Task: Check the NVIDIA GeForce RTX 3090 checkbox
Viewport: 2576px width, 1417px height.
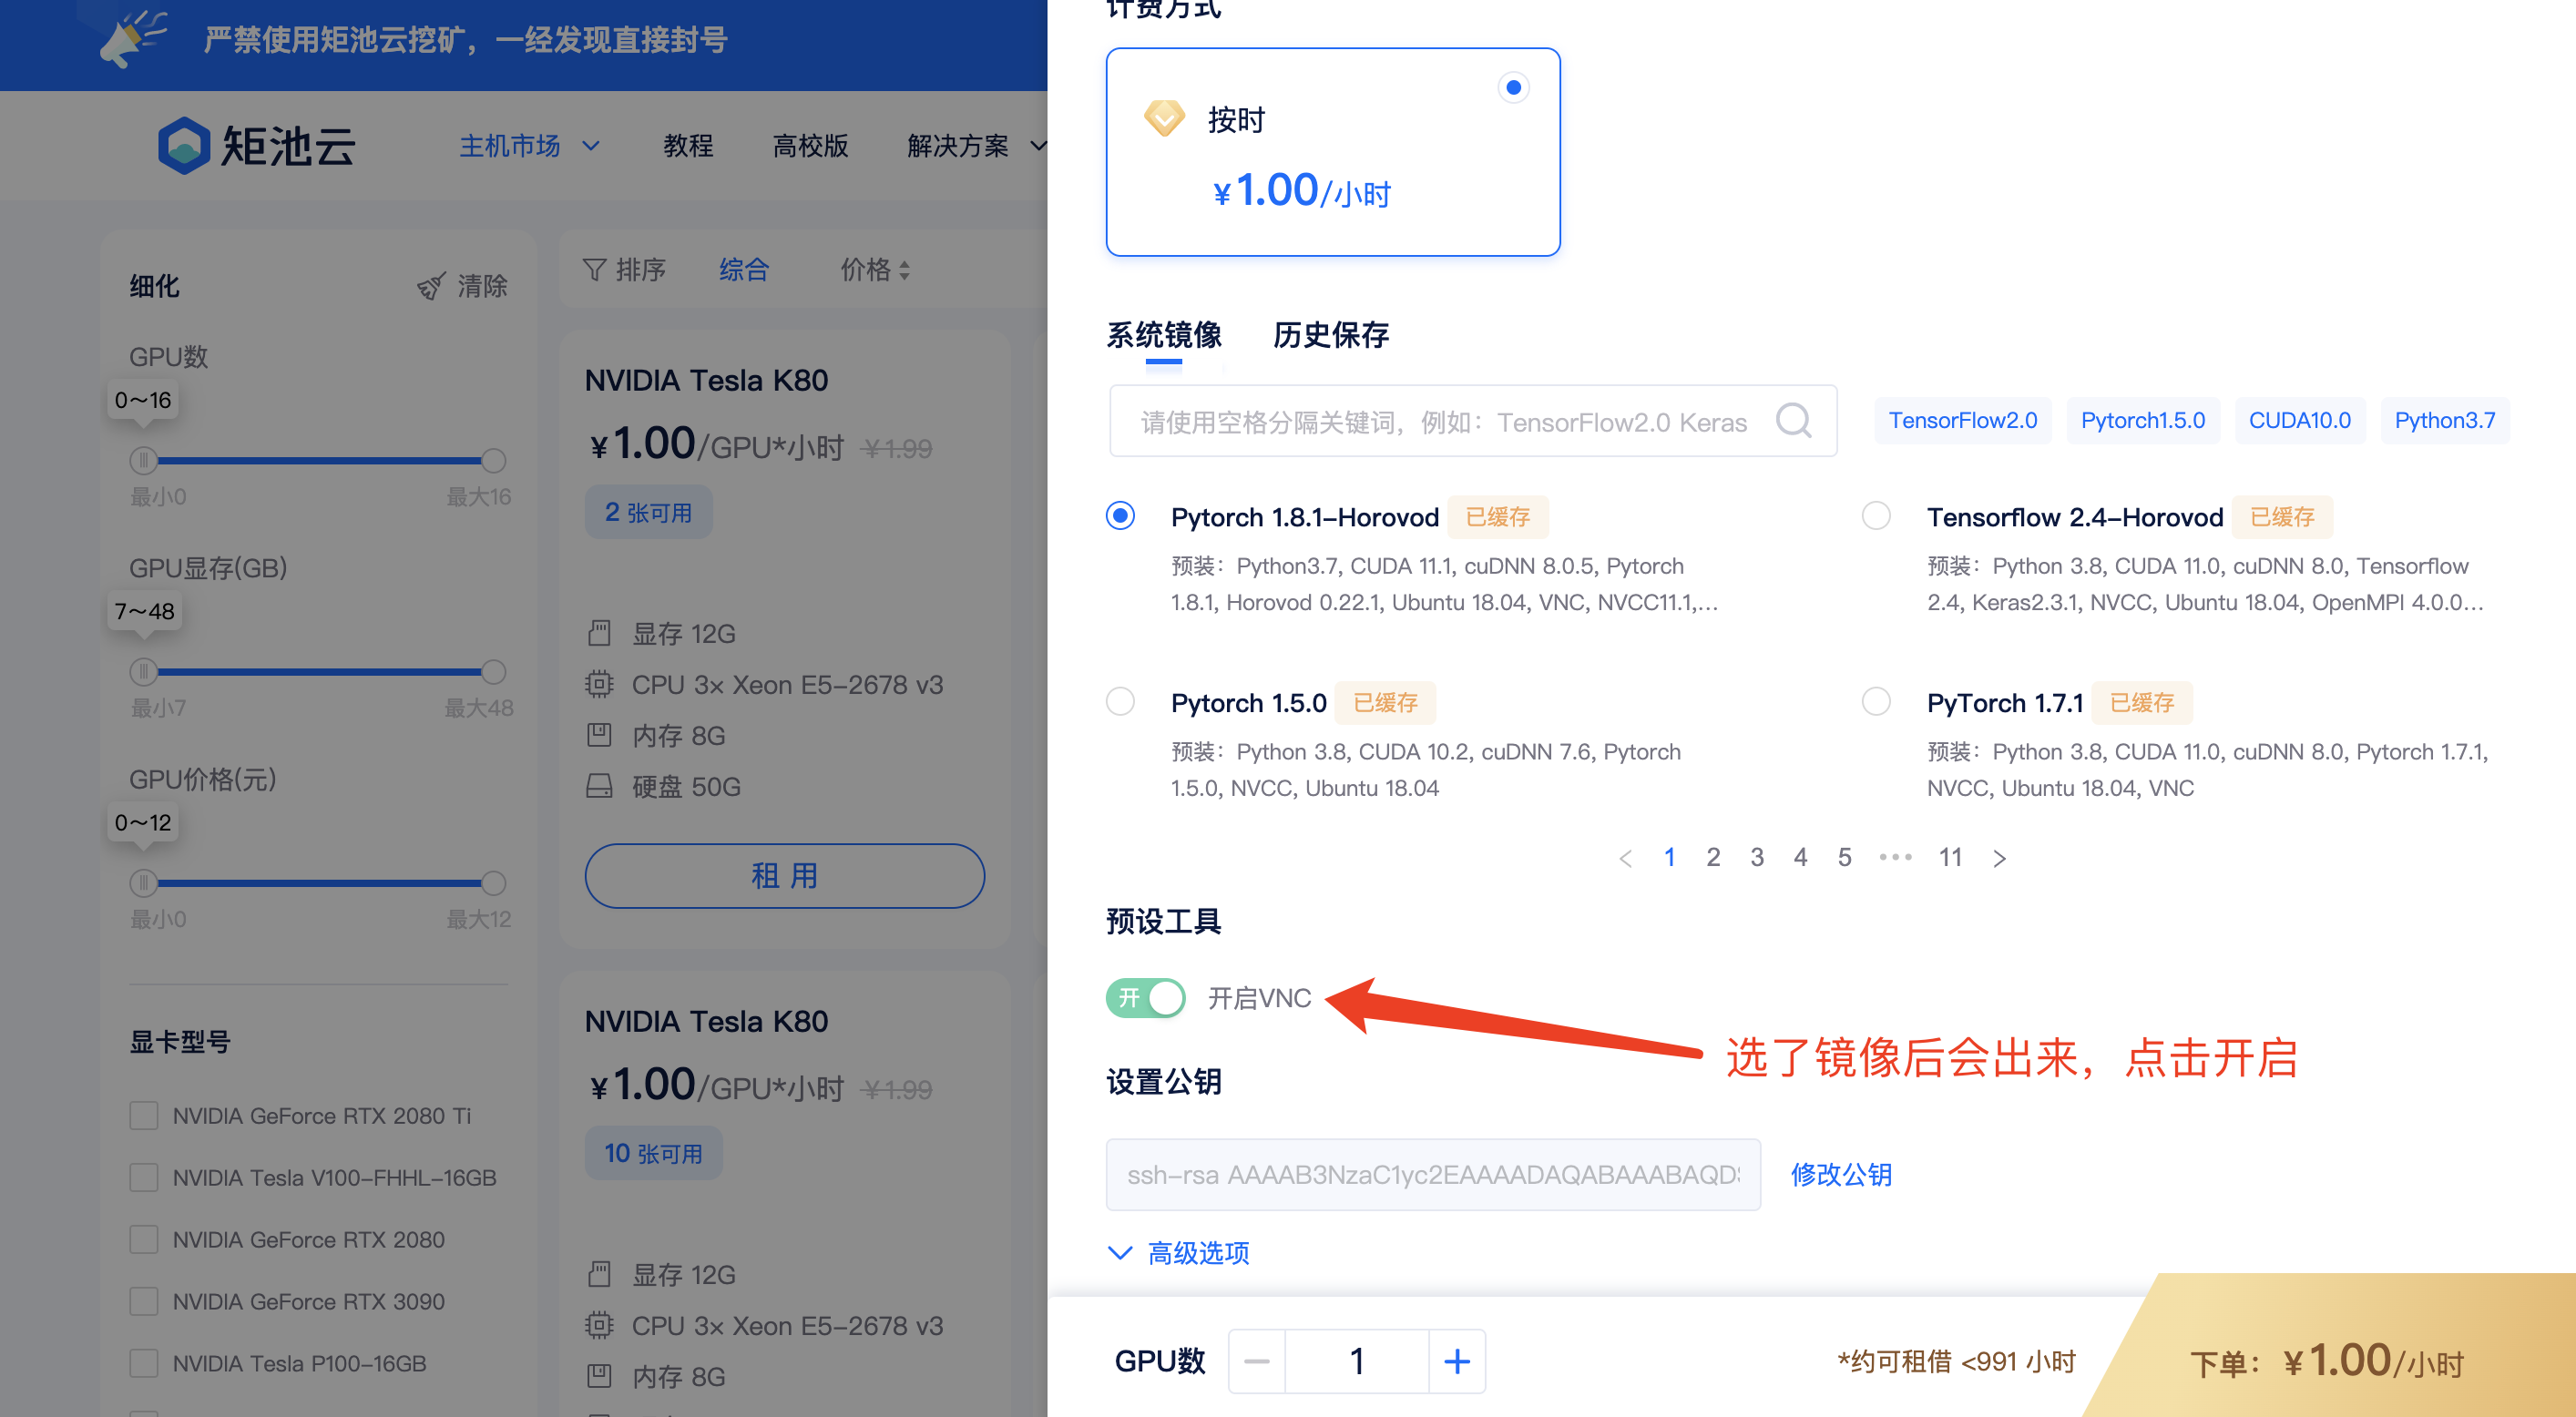Action: (144, 1301)
